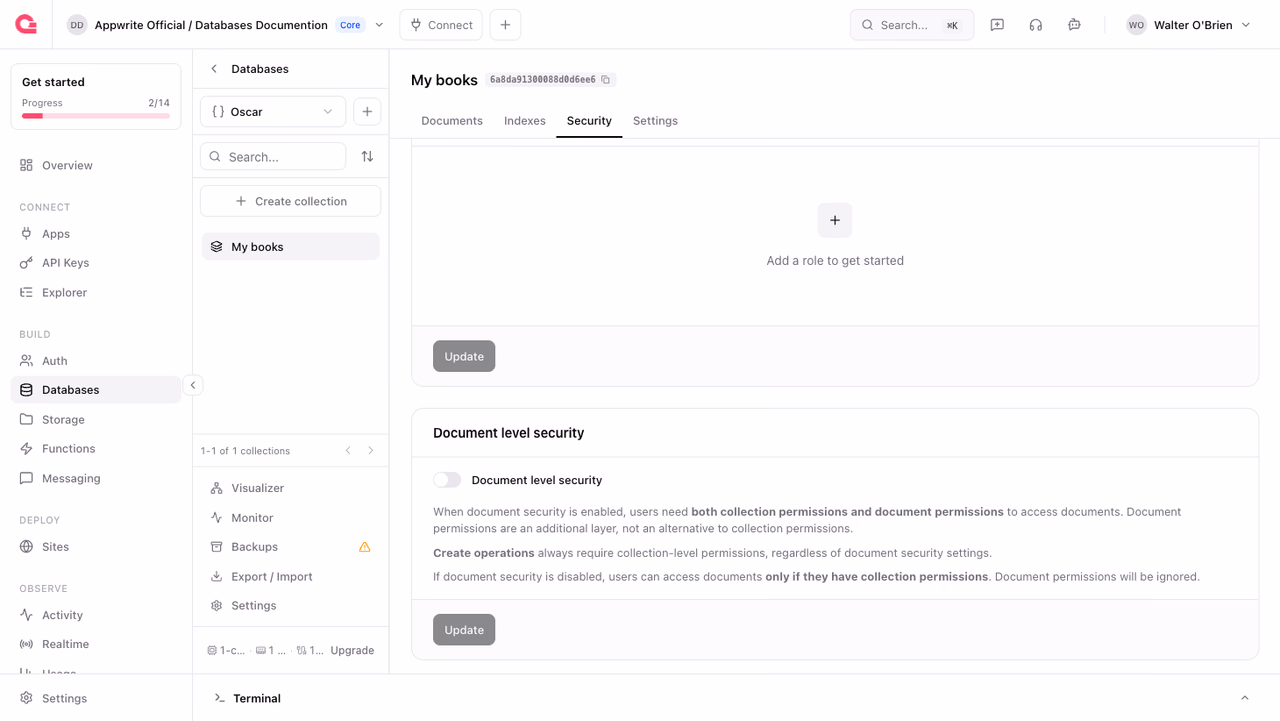Open Walter O'Brien account menu

click(x=1189, y=25)
